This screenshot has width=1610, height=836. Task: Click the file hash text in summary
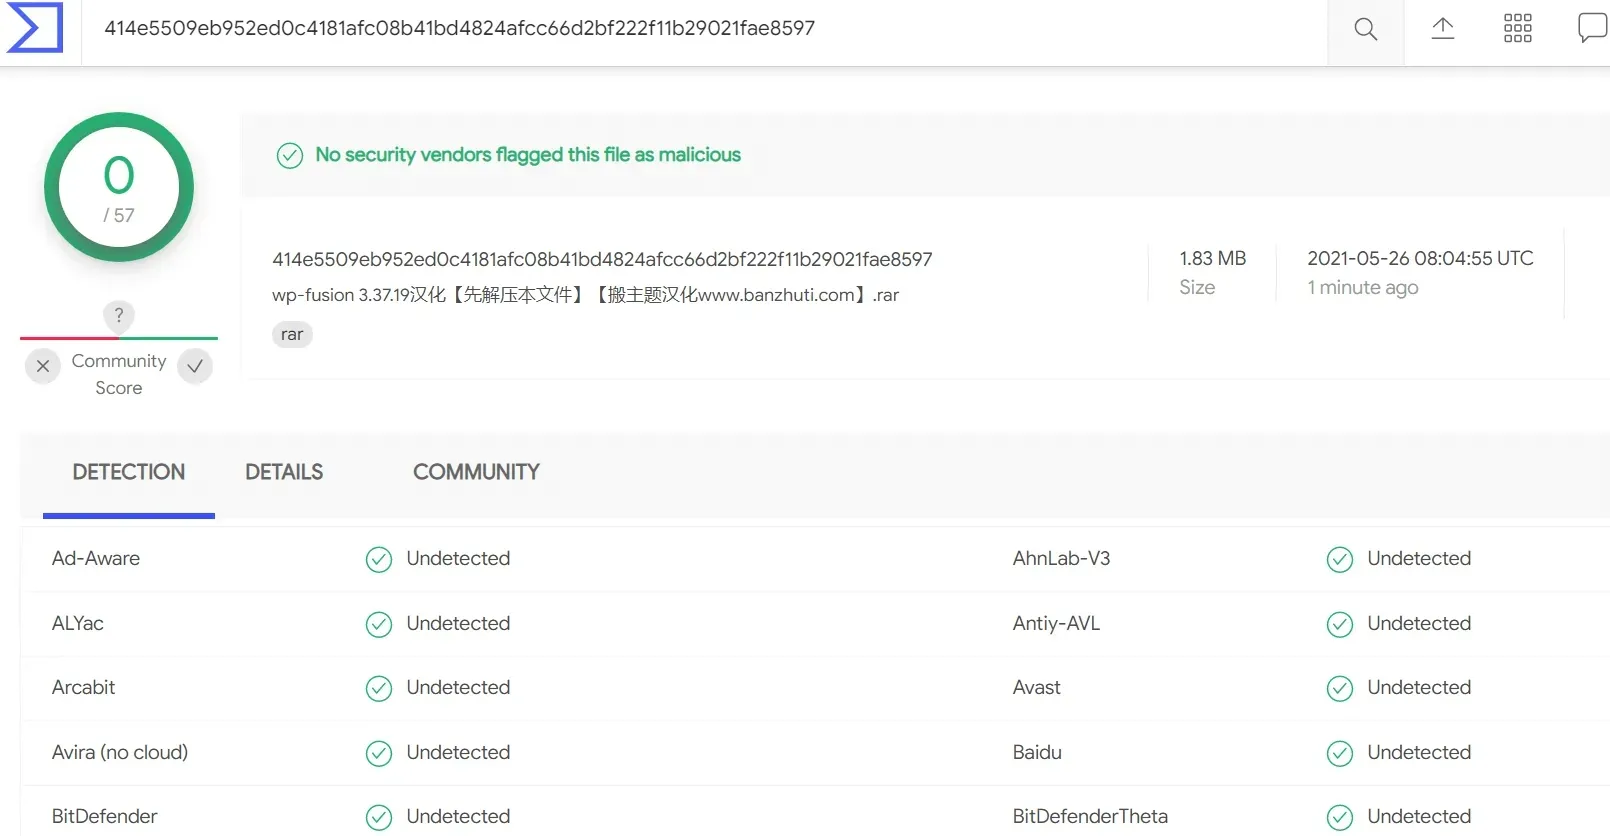(x=602, y=260)
